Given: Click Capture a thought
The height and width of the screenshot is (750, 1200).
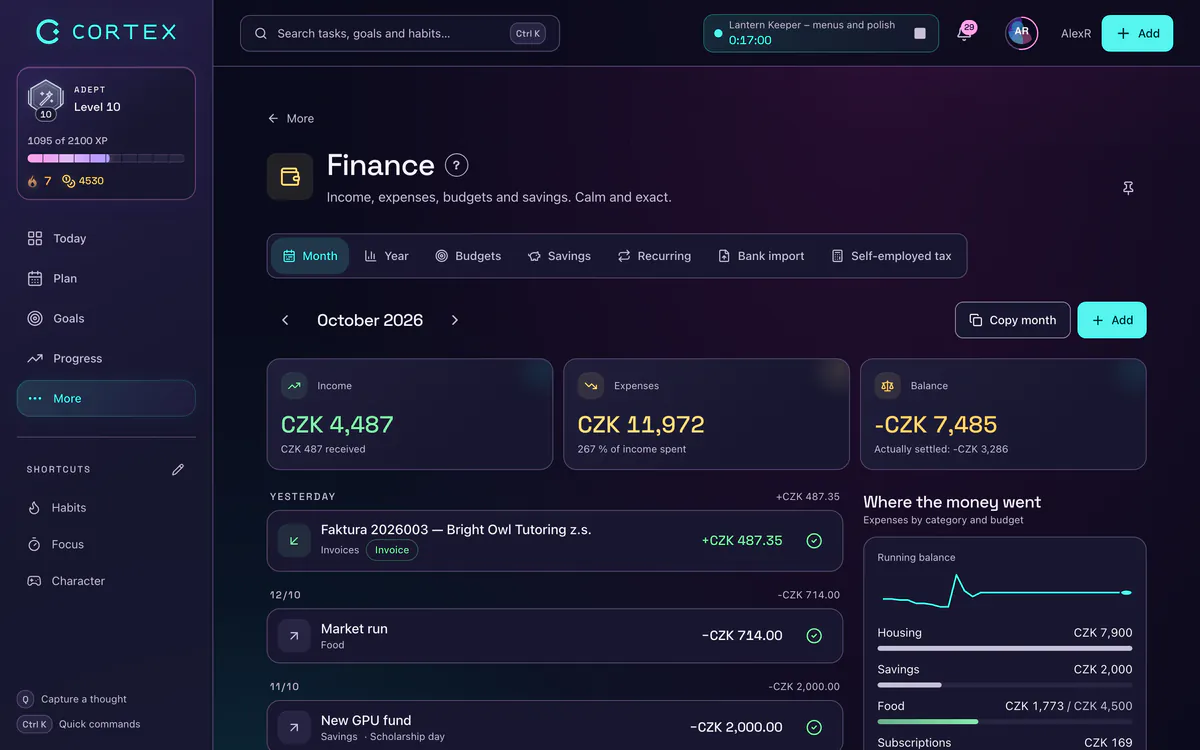Looking at the screenshot, I should click(72, 699).
